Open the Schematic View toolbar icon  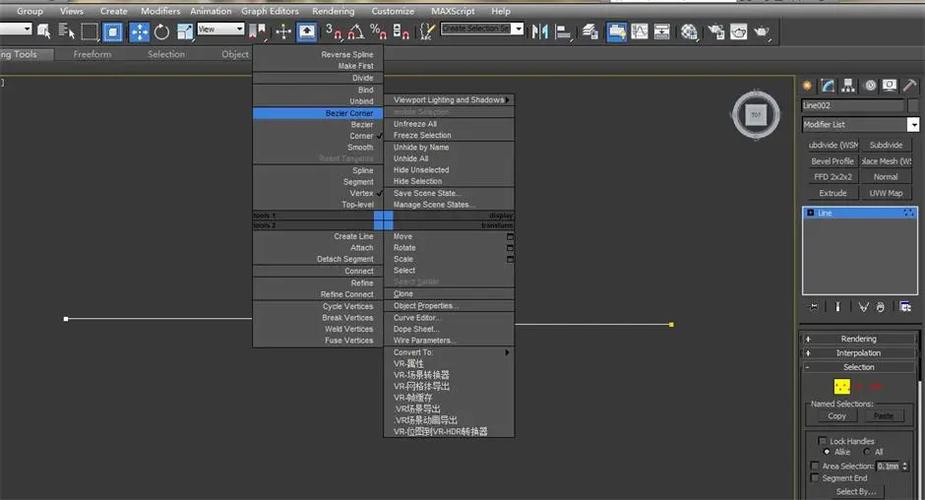pyautogui.click(x=662, y=32)
